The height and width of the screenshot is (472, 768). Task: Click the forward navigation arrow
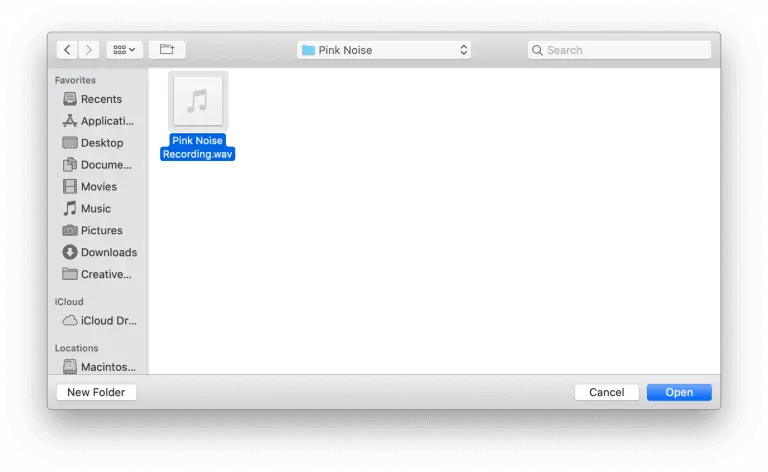tap(90, 50)
